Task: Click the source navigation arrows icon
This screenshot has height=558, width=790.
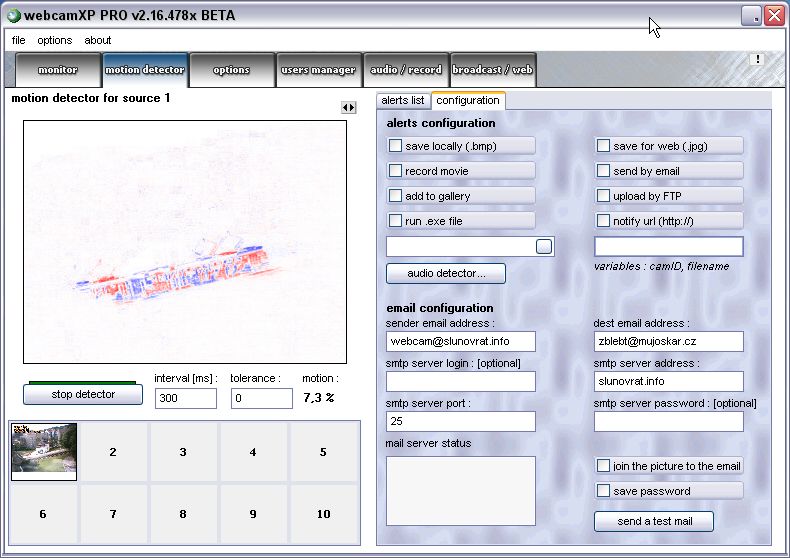Action: point(349,107)
